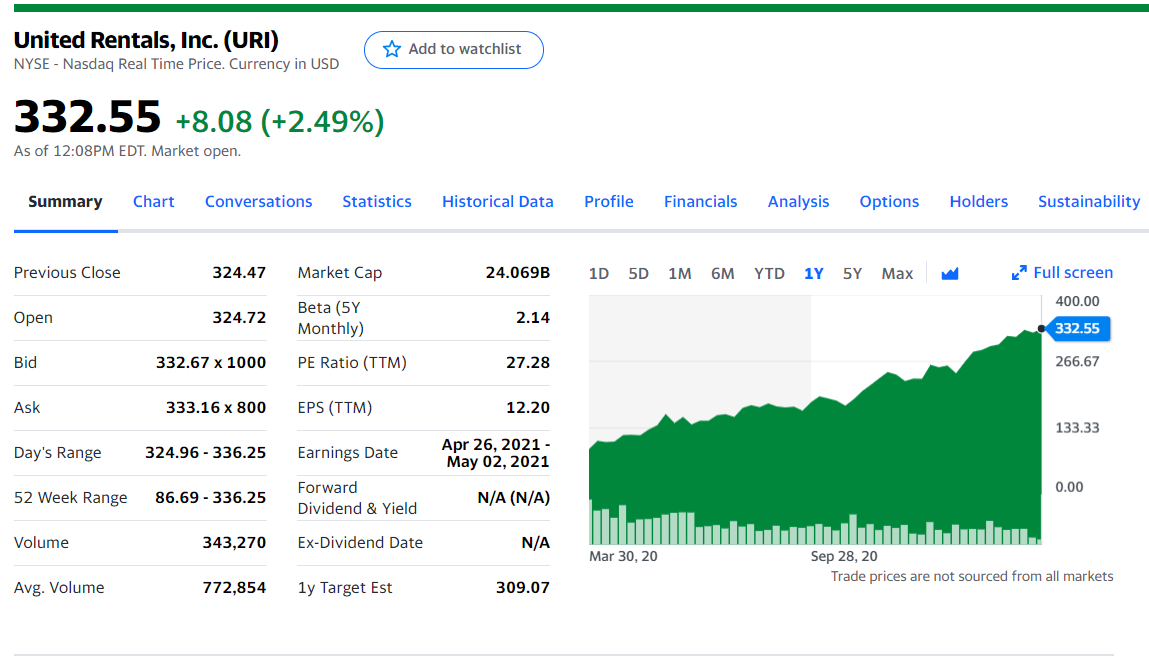
Task: Open the Chart tab
Action: [x=153, y=202]
